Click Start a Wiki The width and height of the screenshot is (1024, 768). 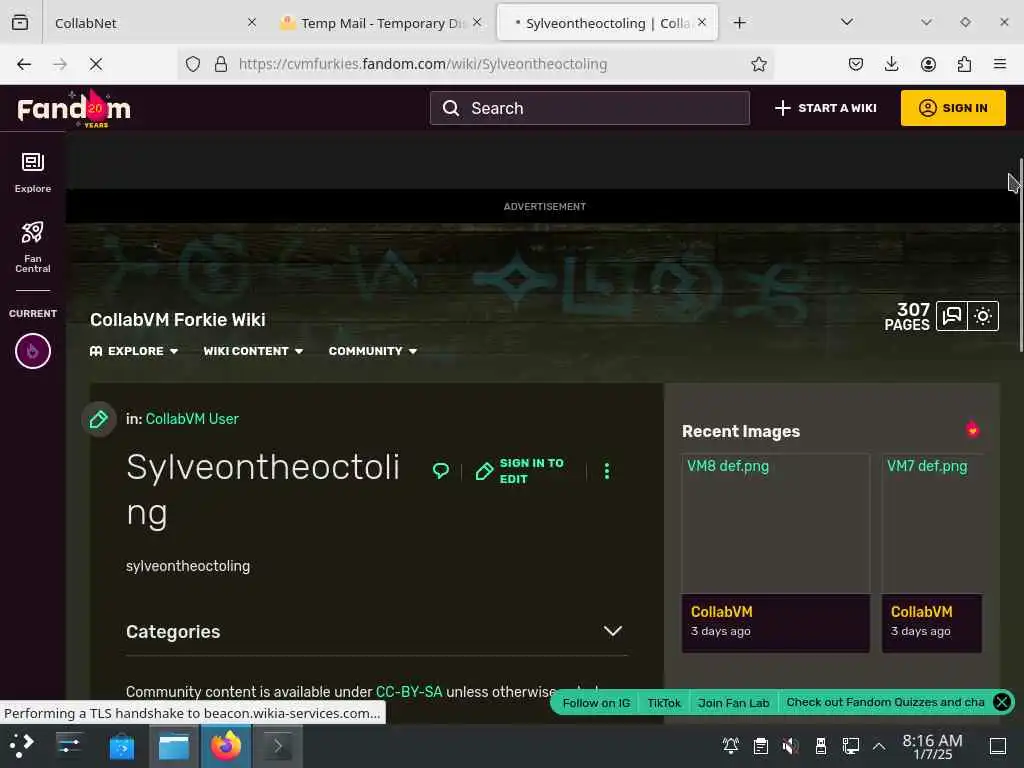[x=825, y=108]
